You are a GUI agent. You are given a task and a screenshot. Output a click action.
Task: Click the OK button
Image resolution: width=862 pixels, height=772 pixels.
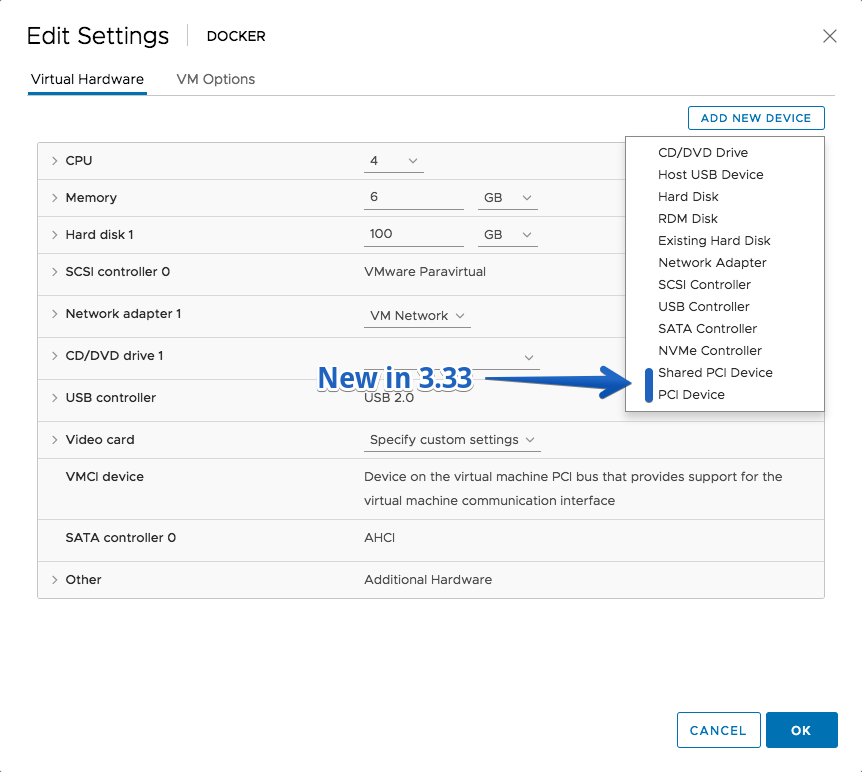click(x=802, y=730)
